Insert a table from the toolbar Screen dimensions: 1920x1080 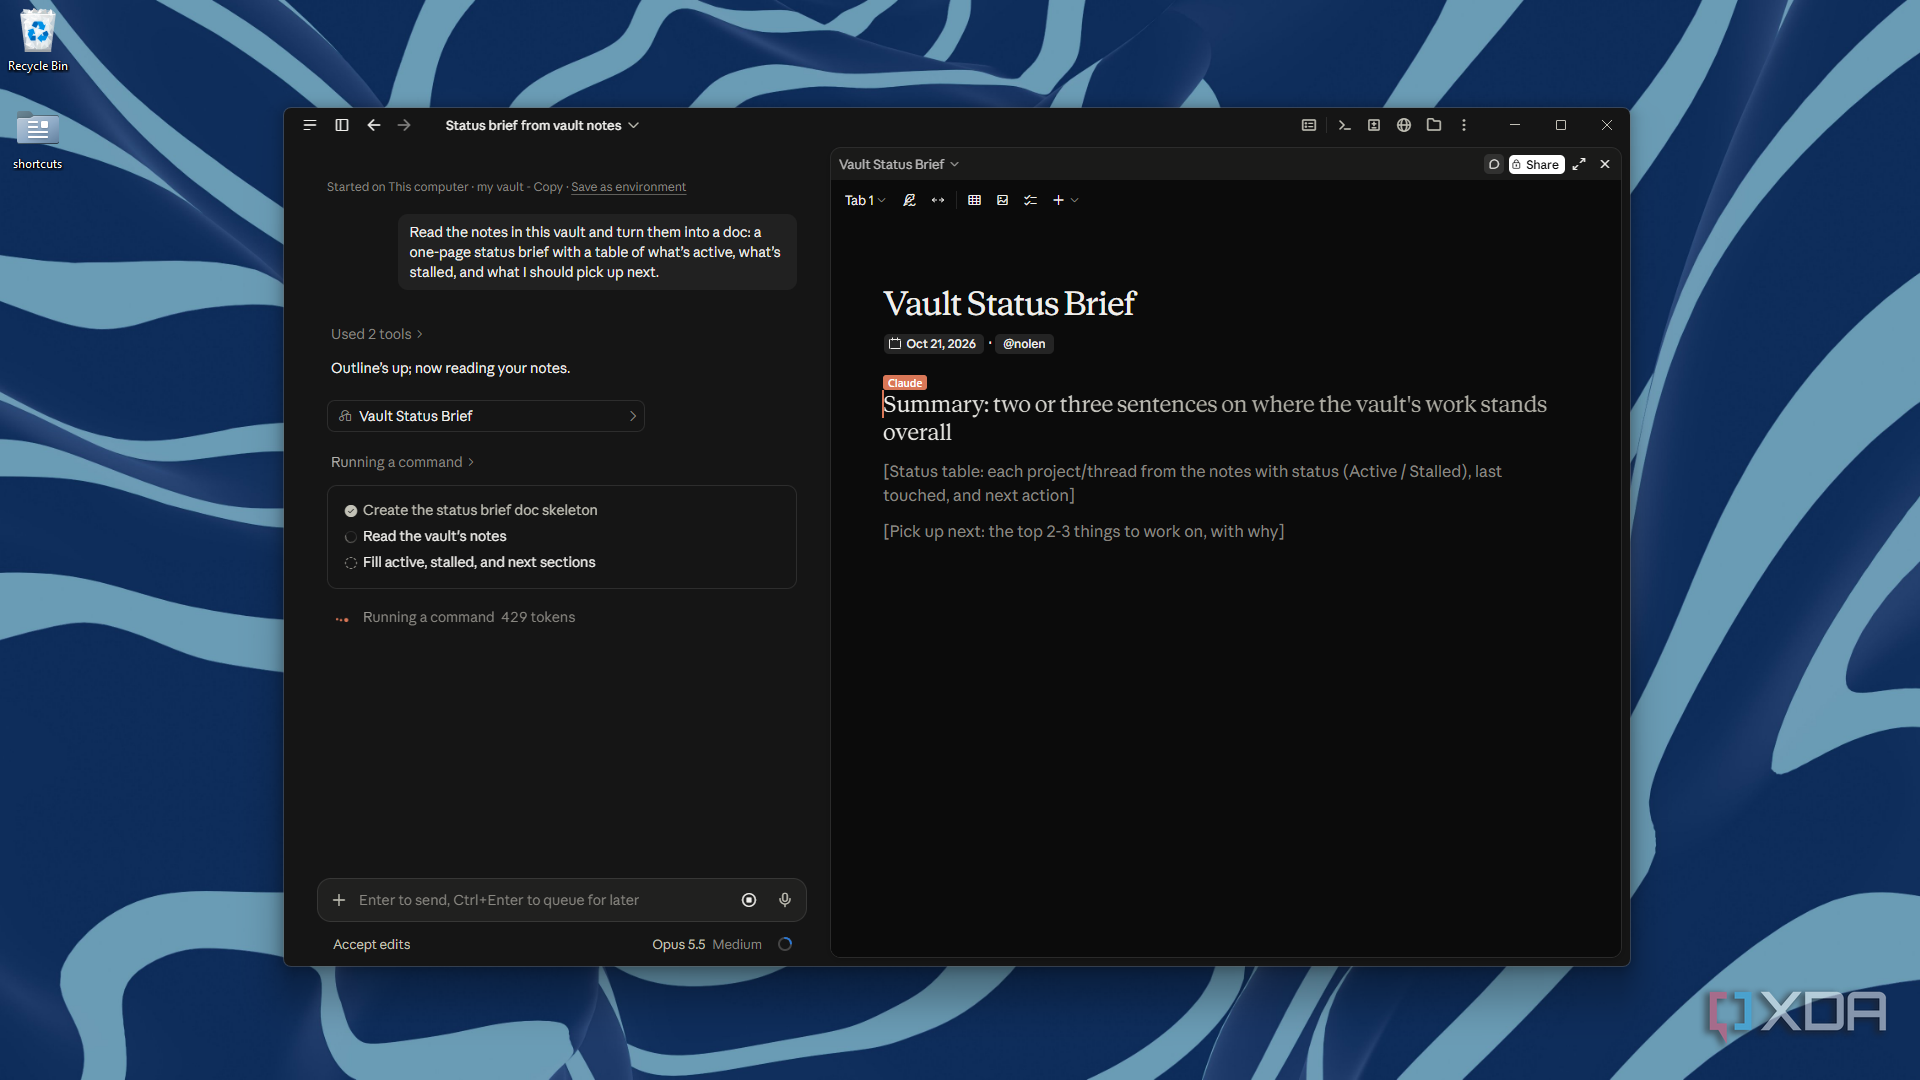coord(974,200)
